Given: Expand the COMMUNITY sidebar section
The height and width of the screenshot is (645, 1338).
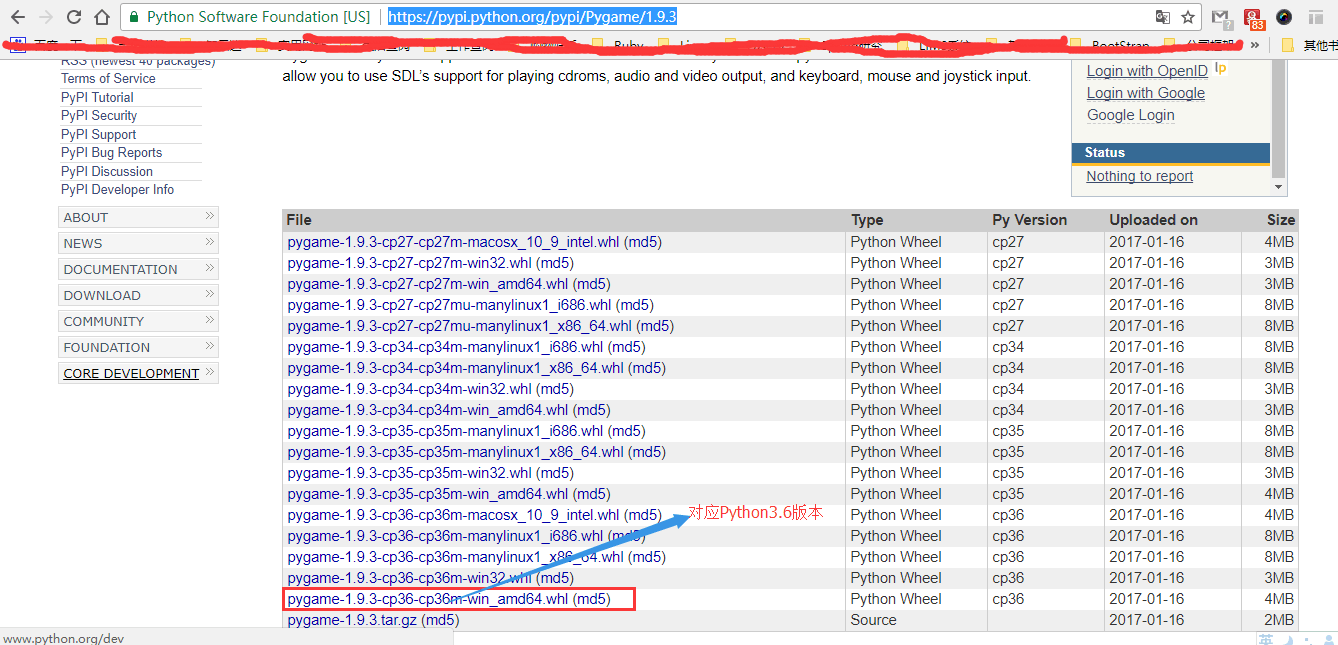Looking at the screenshot, I should point(139,321).
